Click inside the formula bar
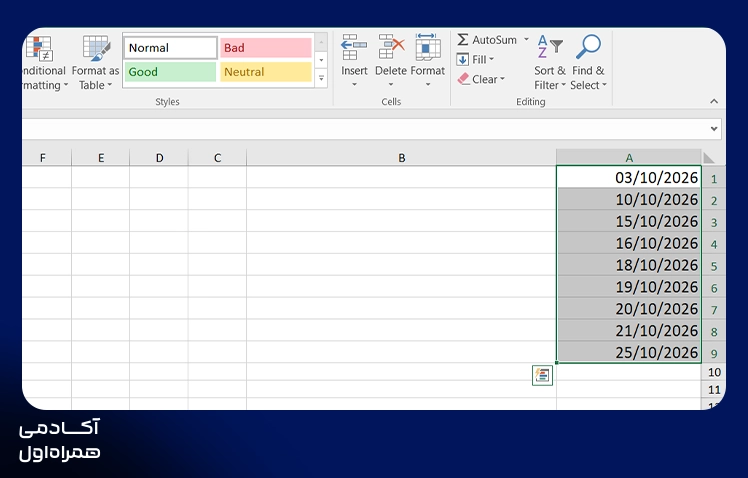 [x=365, y=129]
